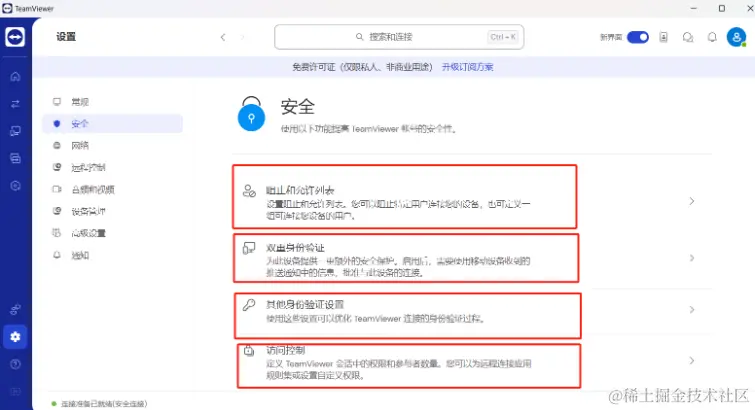Select 网络 in the settings menu
Screen dimensions: 755x410
[x=113, y=145]
